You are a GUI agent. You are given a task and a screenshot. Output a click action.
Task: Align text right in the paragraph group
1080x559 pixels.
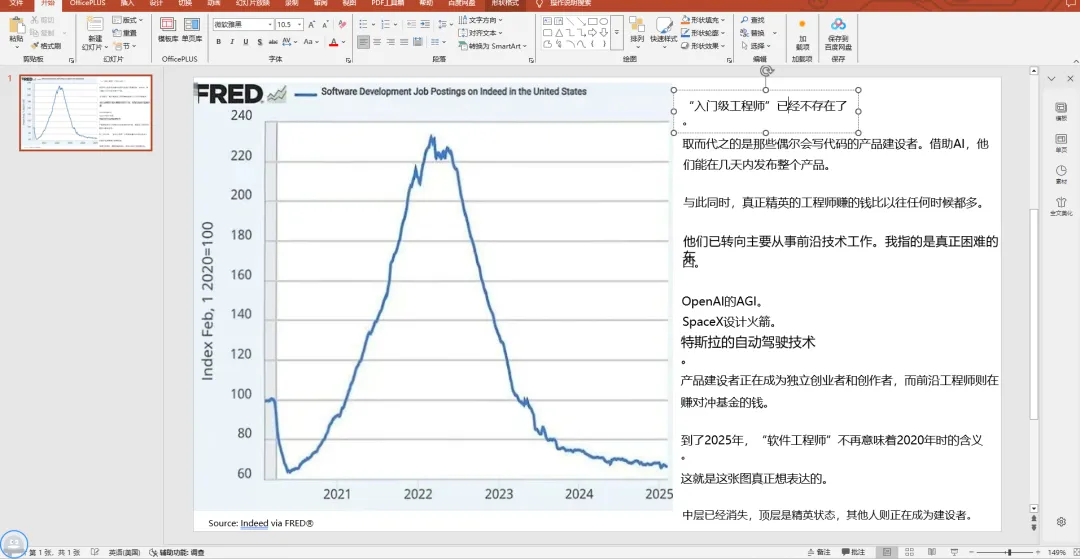[x=391, y=42]
